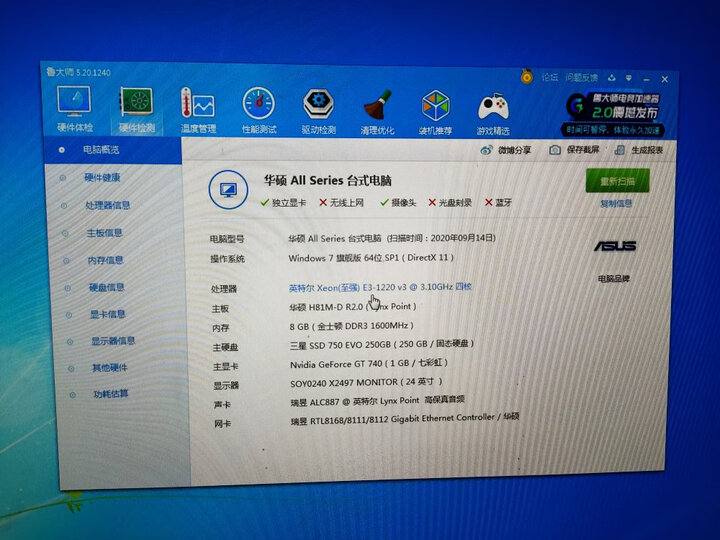
Task: Open 温度管理 thermometer icon
Action: (198, 111)
